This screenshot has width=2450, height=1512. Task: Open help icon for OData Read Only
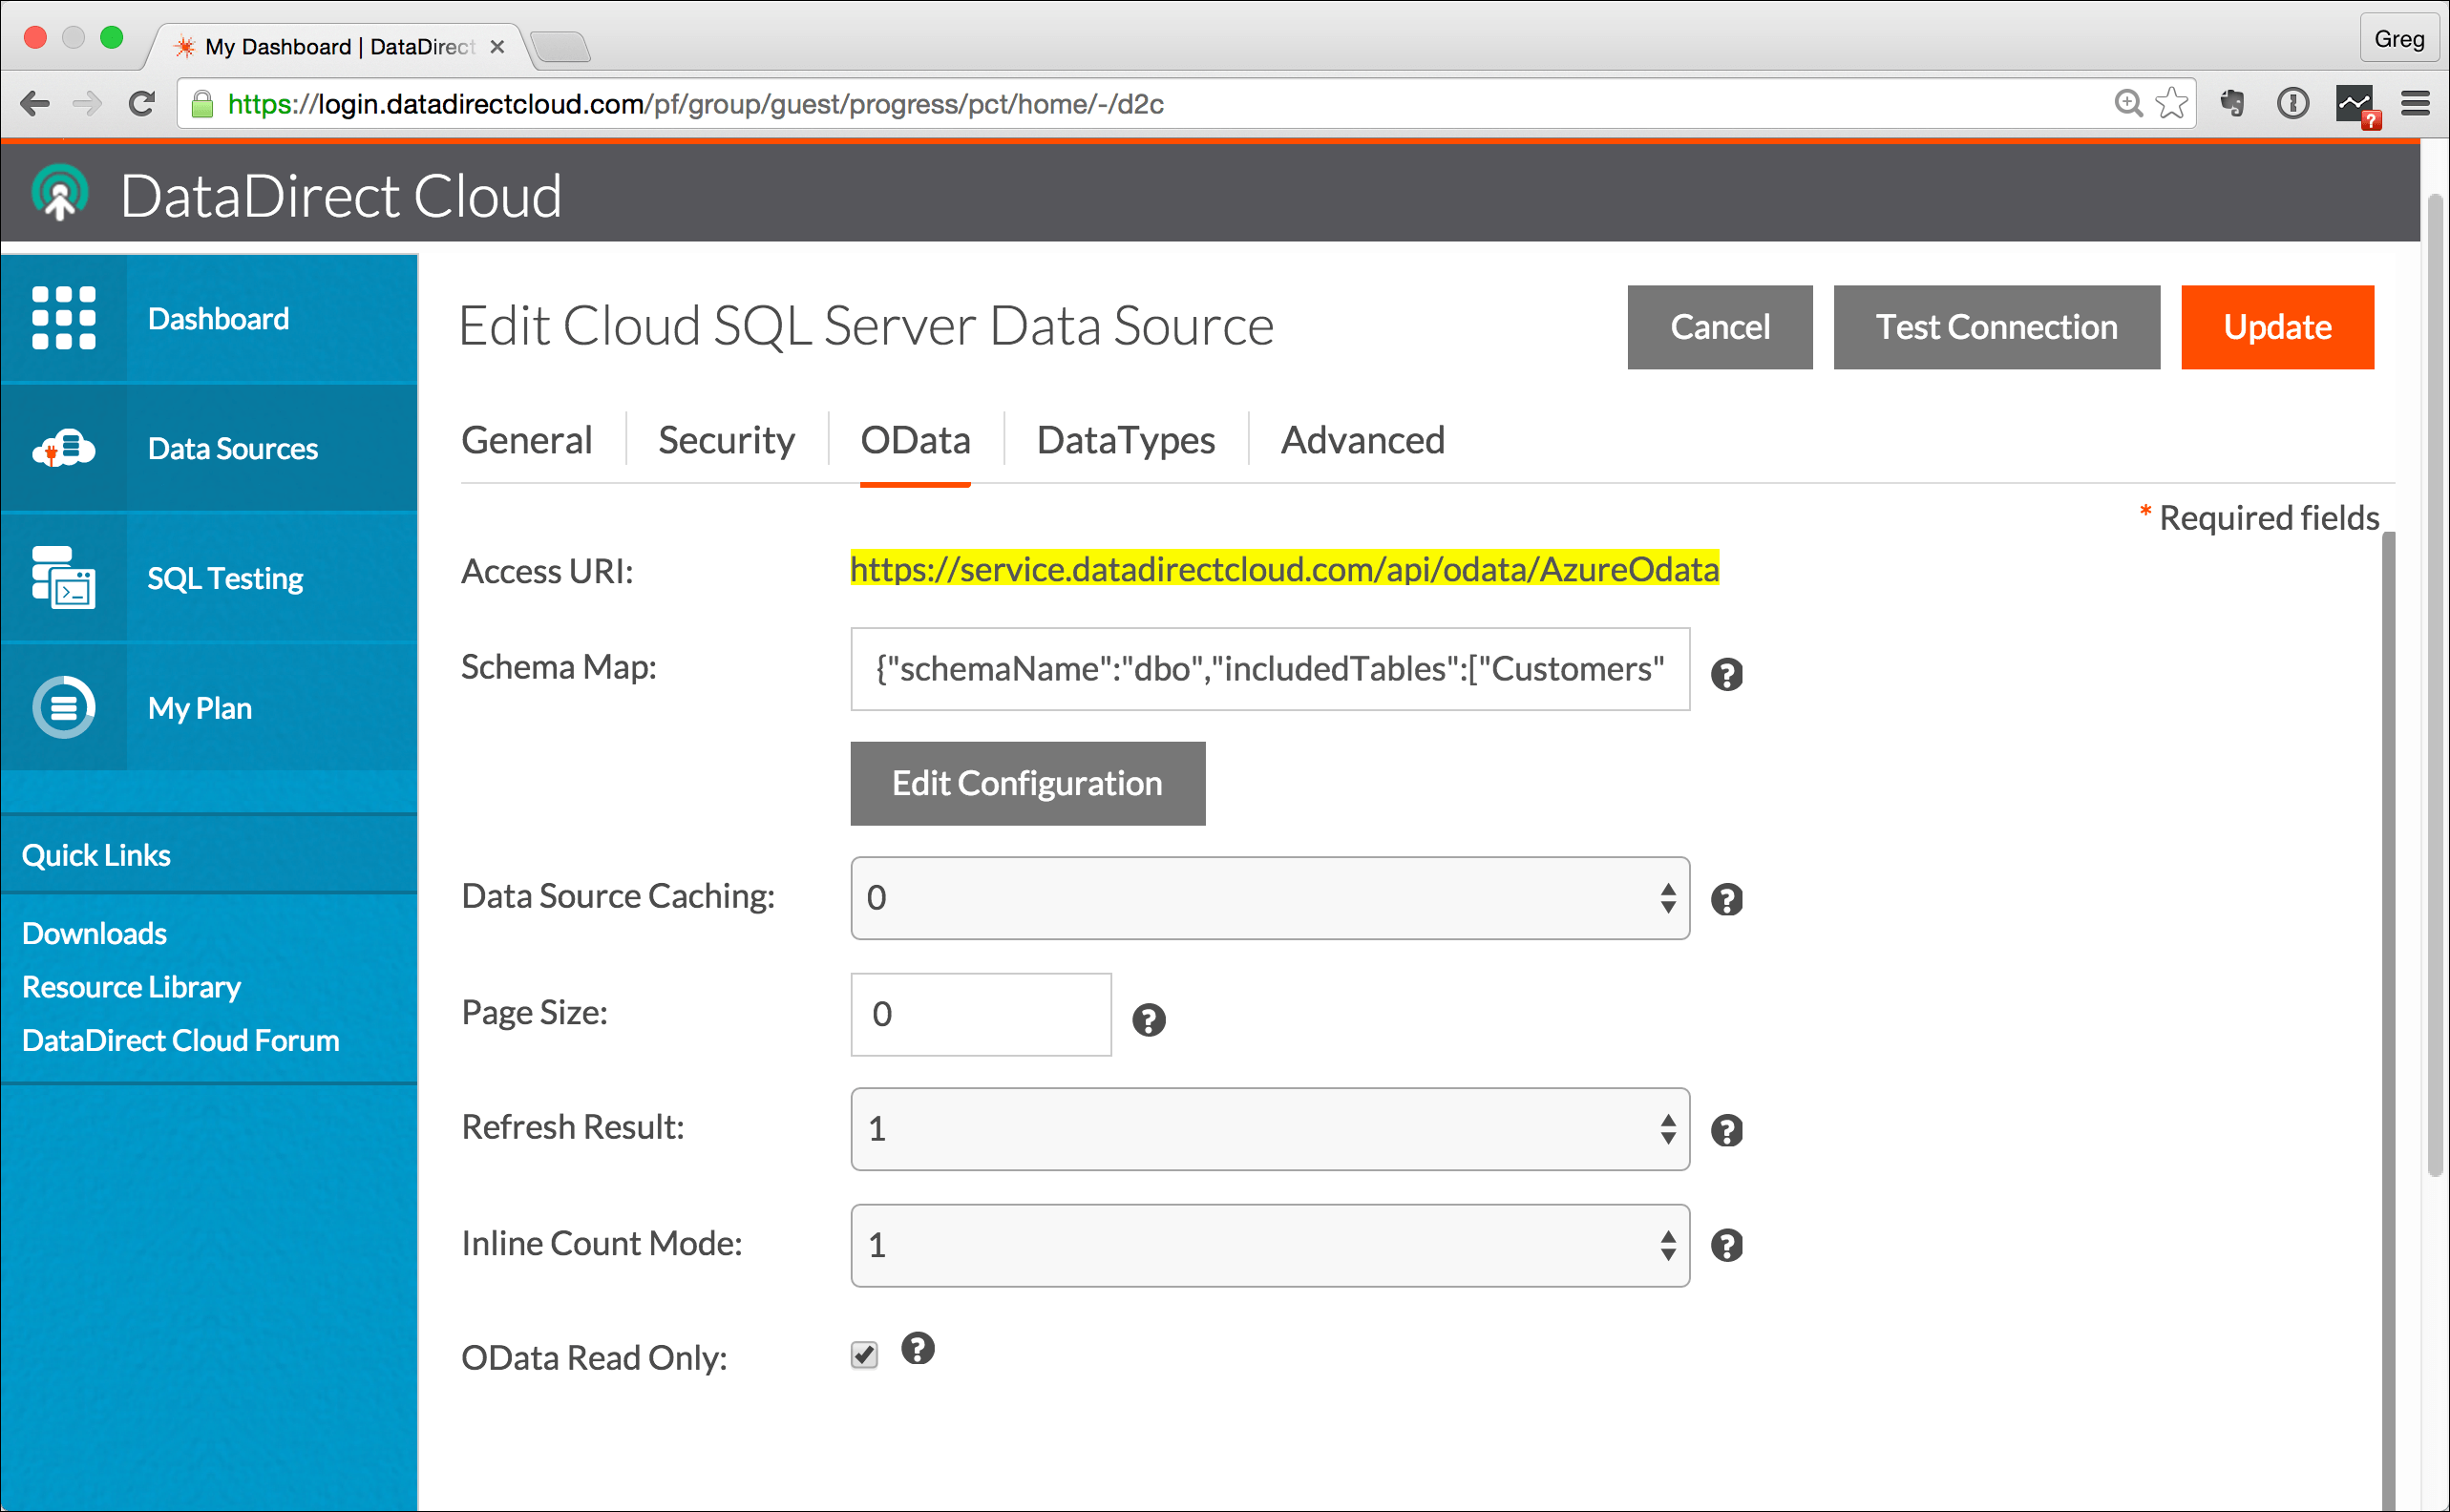918,1349
